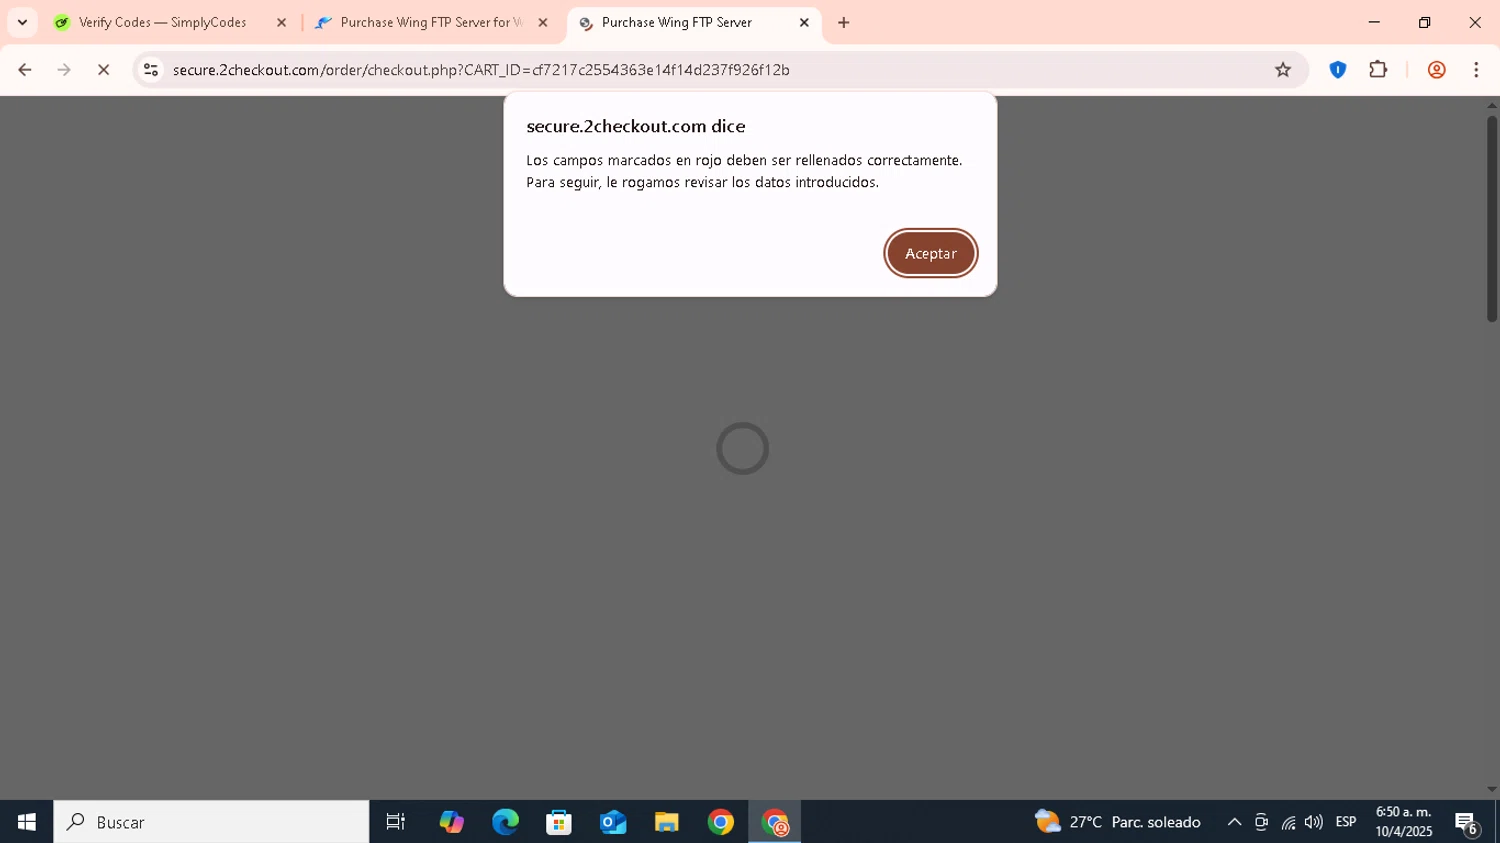Open the Chrome profile icon
This screenshot has width=1500, height=843.
(x=1437, y=69)
